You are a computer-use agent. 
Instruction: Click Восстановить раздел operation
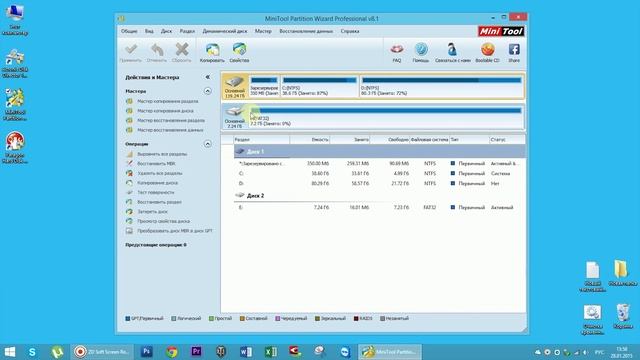(x=159, y=202)
